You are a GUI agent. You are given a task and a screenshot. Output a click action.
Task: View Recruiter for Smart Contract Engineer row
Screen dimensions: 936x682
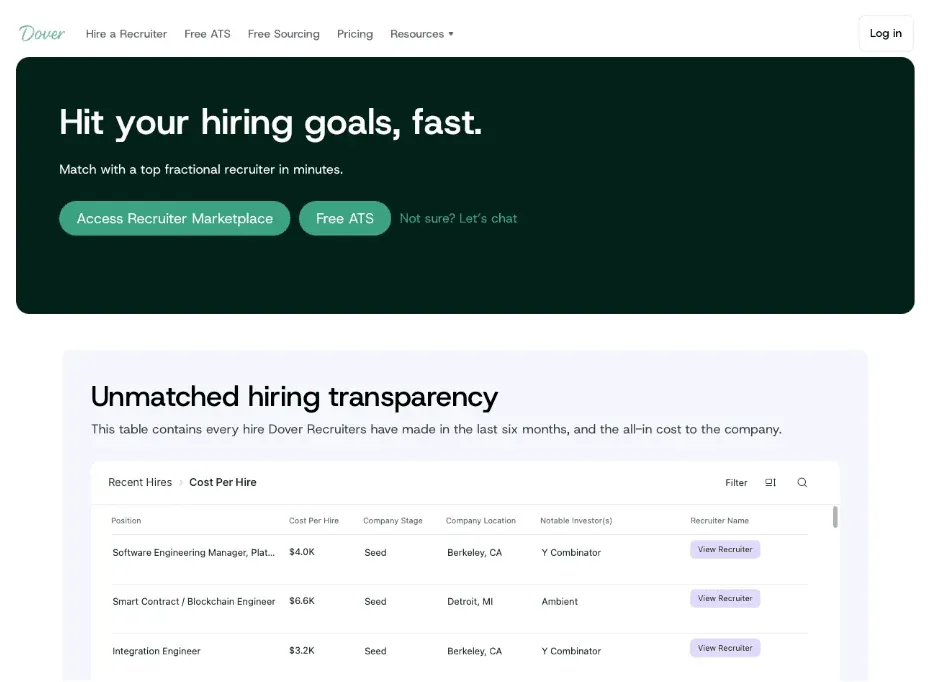pos(725,598)
